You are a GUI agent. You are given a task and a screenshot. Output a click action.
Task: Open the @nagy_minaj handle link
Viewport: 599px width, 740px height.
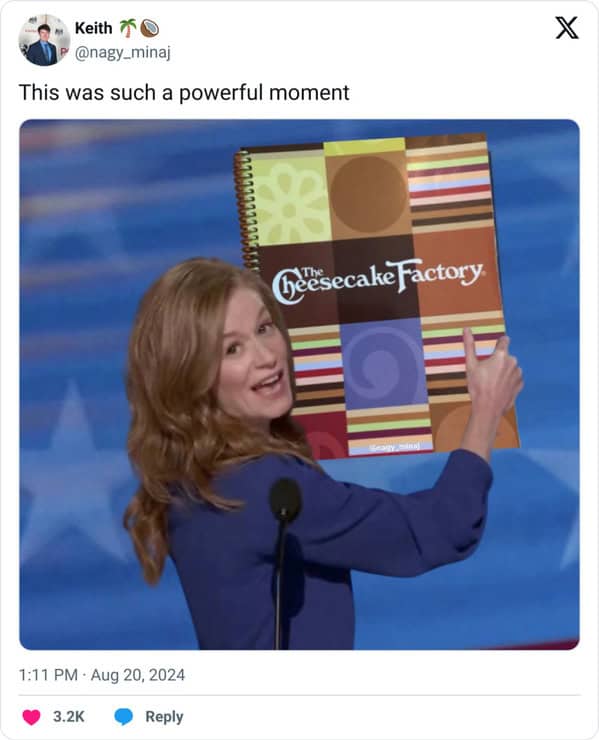tap(123, 52)
